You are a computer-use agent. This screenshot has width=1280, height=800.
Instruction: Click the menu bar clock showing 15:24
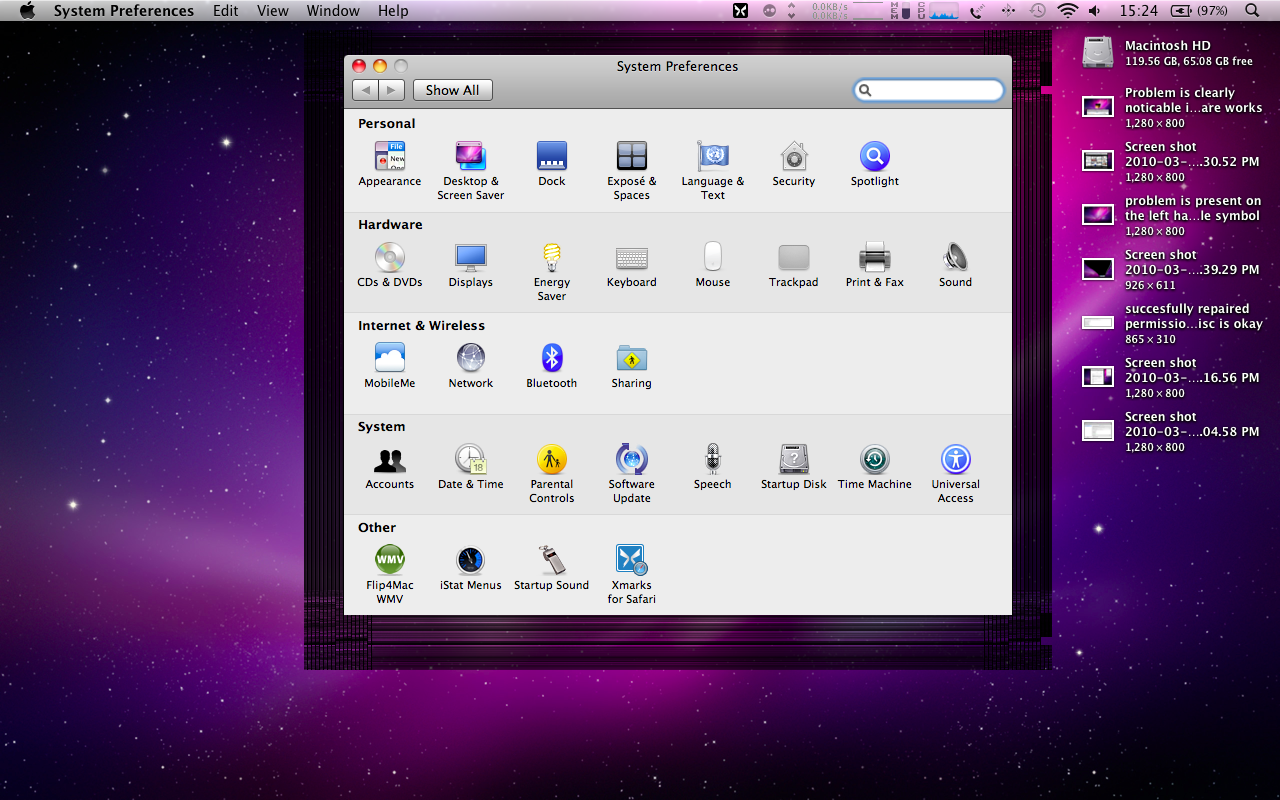[1139, 11]
